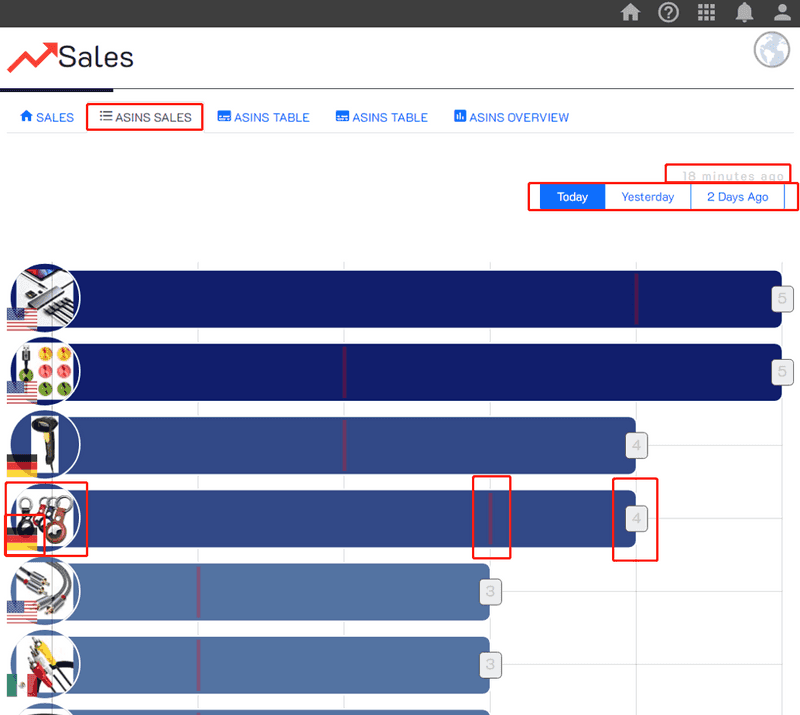Click the globe marketplace icon
800x715 pixels.
pos(771,50)
